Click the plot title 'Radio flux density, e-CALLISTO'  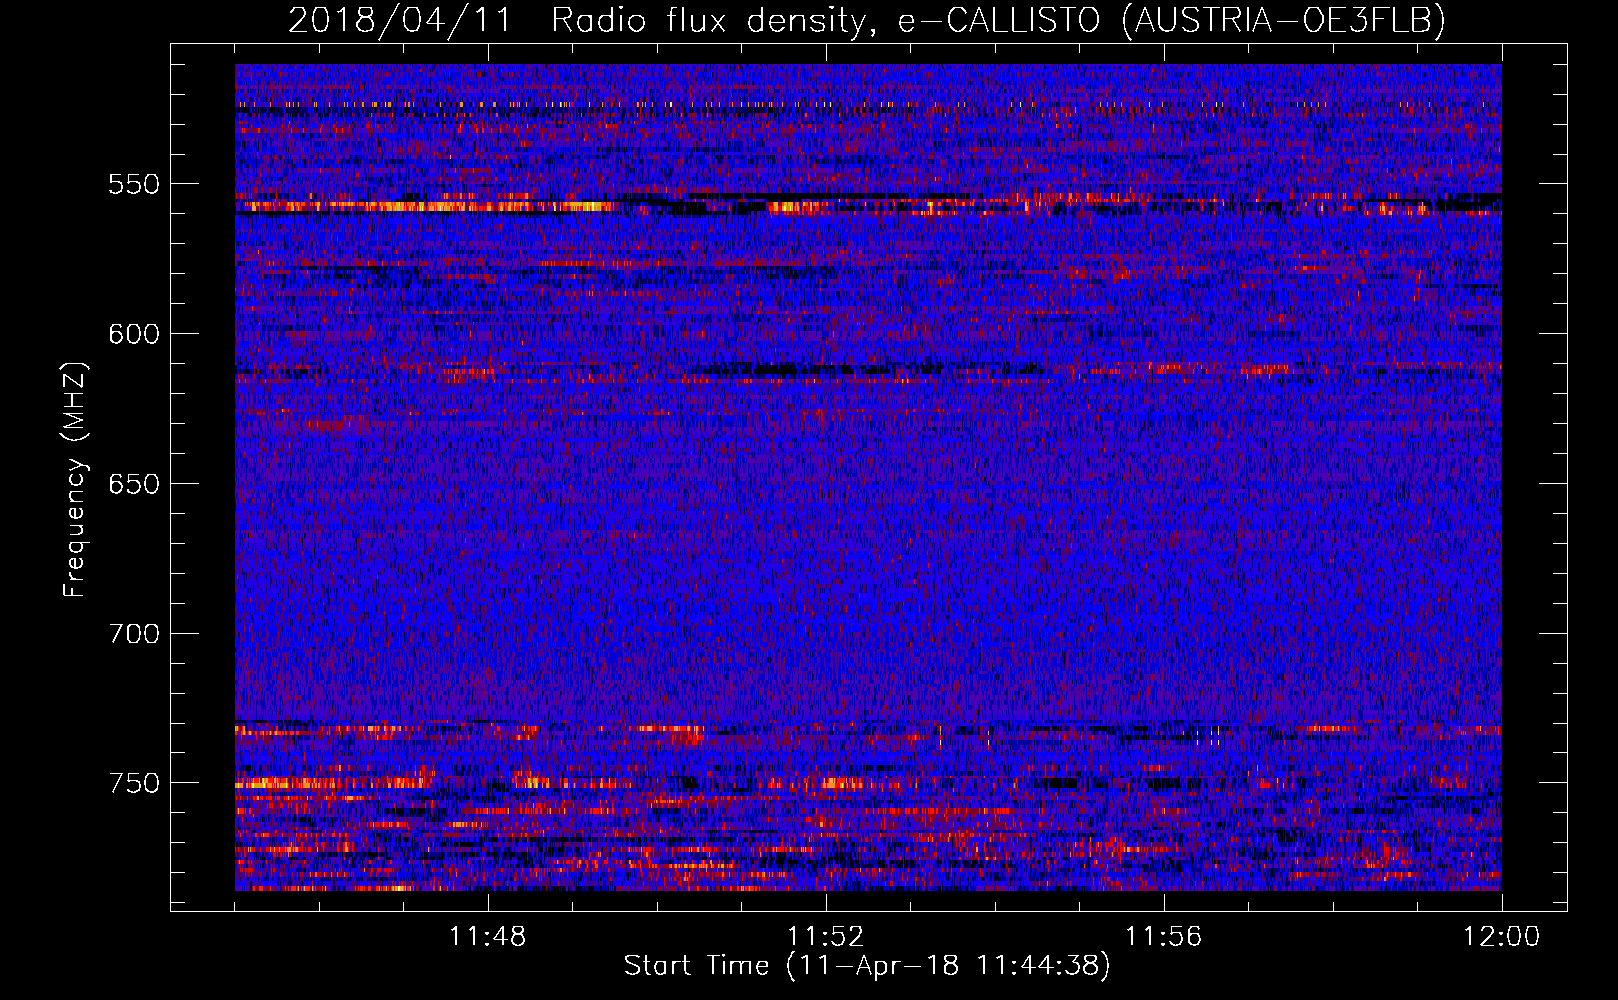pyautogui.click(x=825, y=20)
